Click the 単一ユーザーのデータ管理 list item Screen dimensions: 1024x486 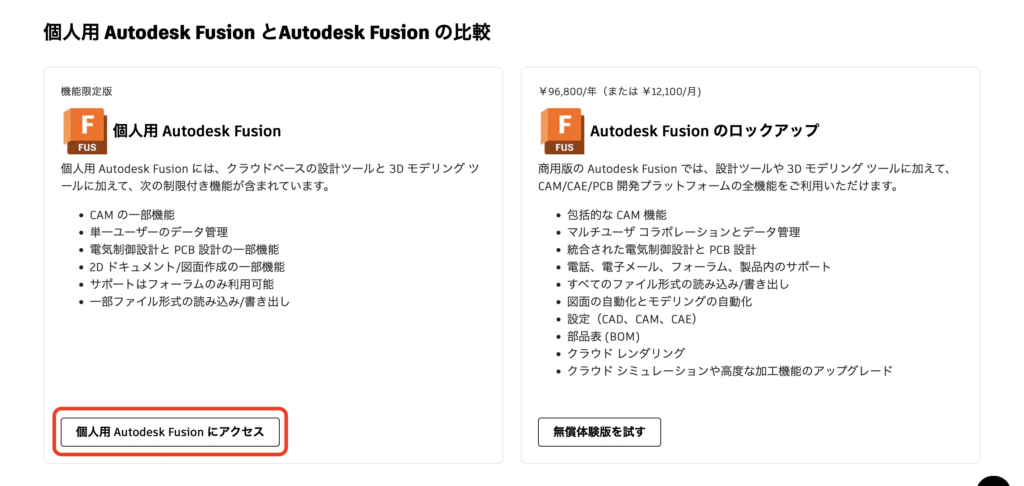click(x=159, y=232)
